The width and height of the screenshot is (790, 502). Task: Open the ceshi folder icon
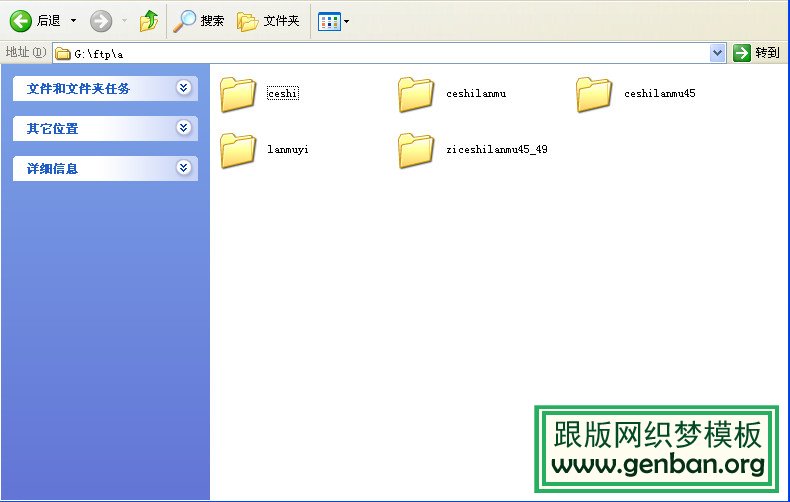238,94
